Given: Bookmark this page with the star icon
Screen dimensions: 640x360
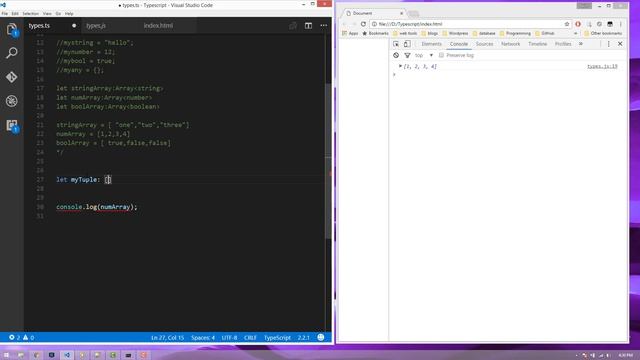Looking at the screenshot, I should (x=567, y=24).
